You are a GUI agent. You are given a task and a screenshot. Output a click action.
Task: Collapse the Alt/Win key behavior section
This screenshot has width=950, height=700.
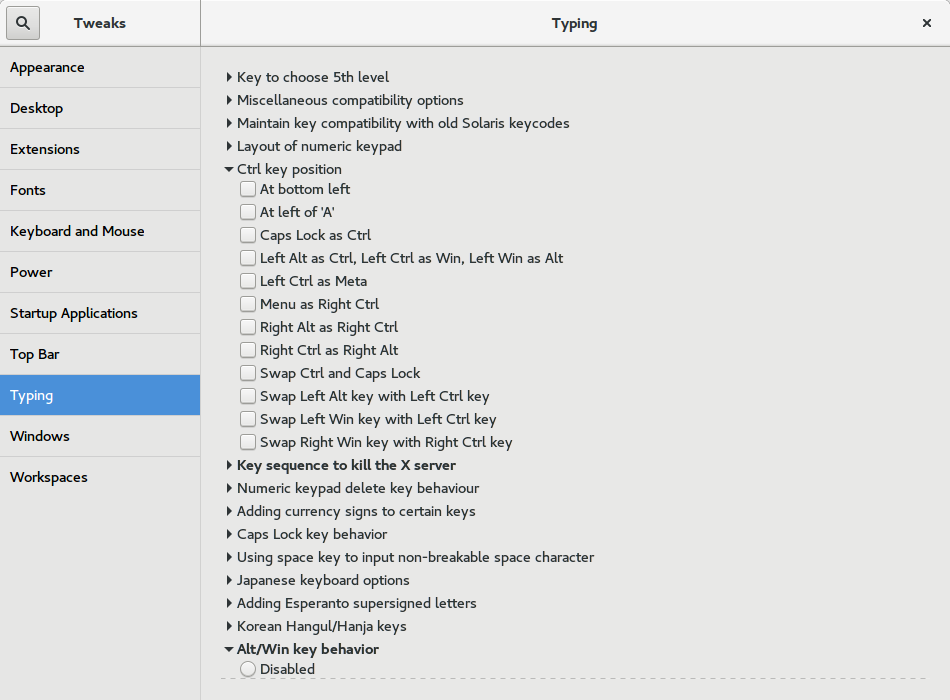click(x=229, y=649)
